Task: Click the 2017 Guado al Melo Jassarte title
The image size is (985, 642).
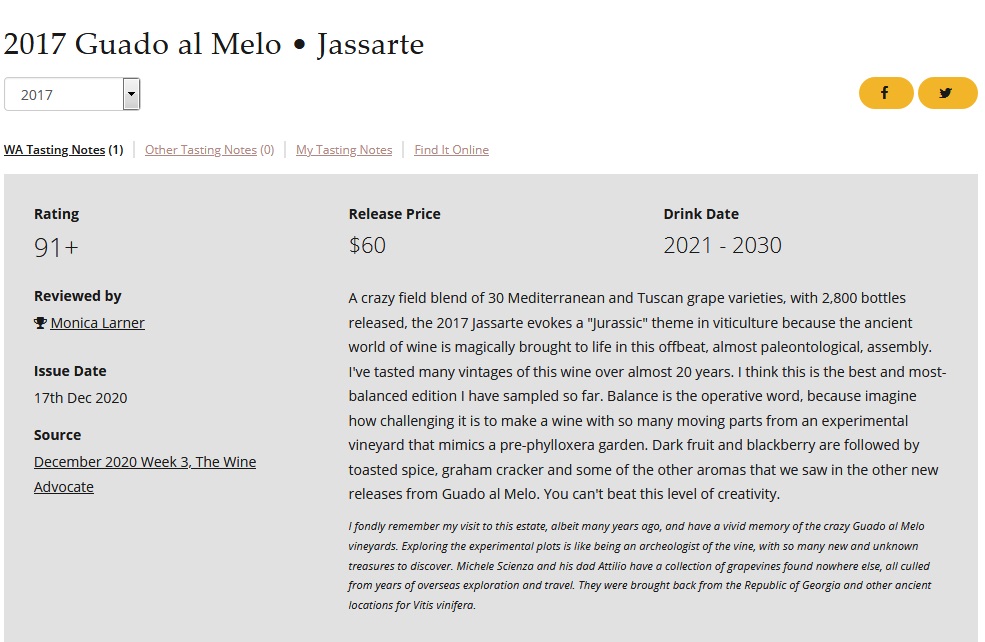Action: point(214,45)
